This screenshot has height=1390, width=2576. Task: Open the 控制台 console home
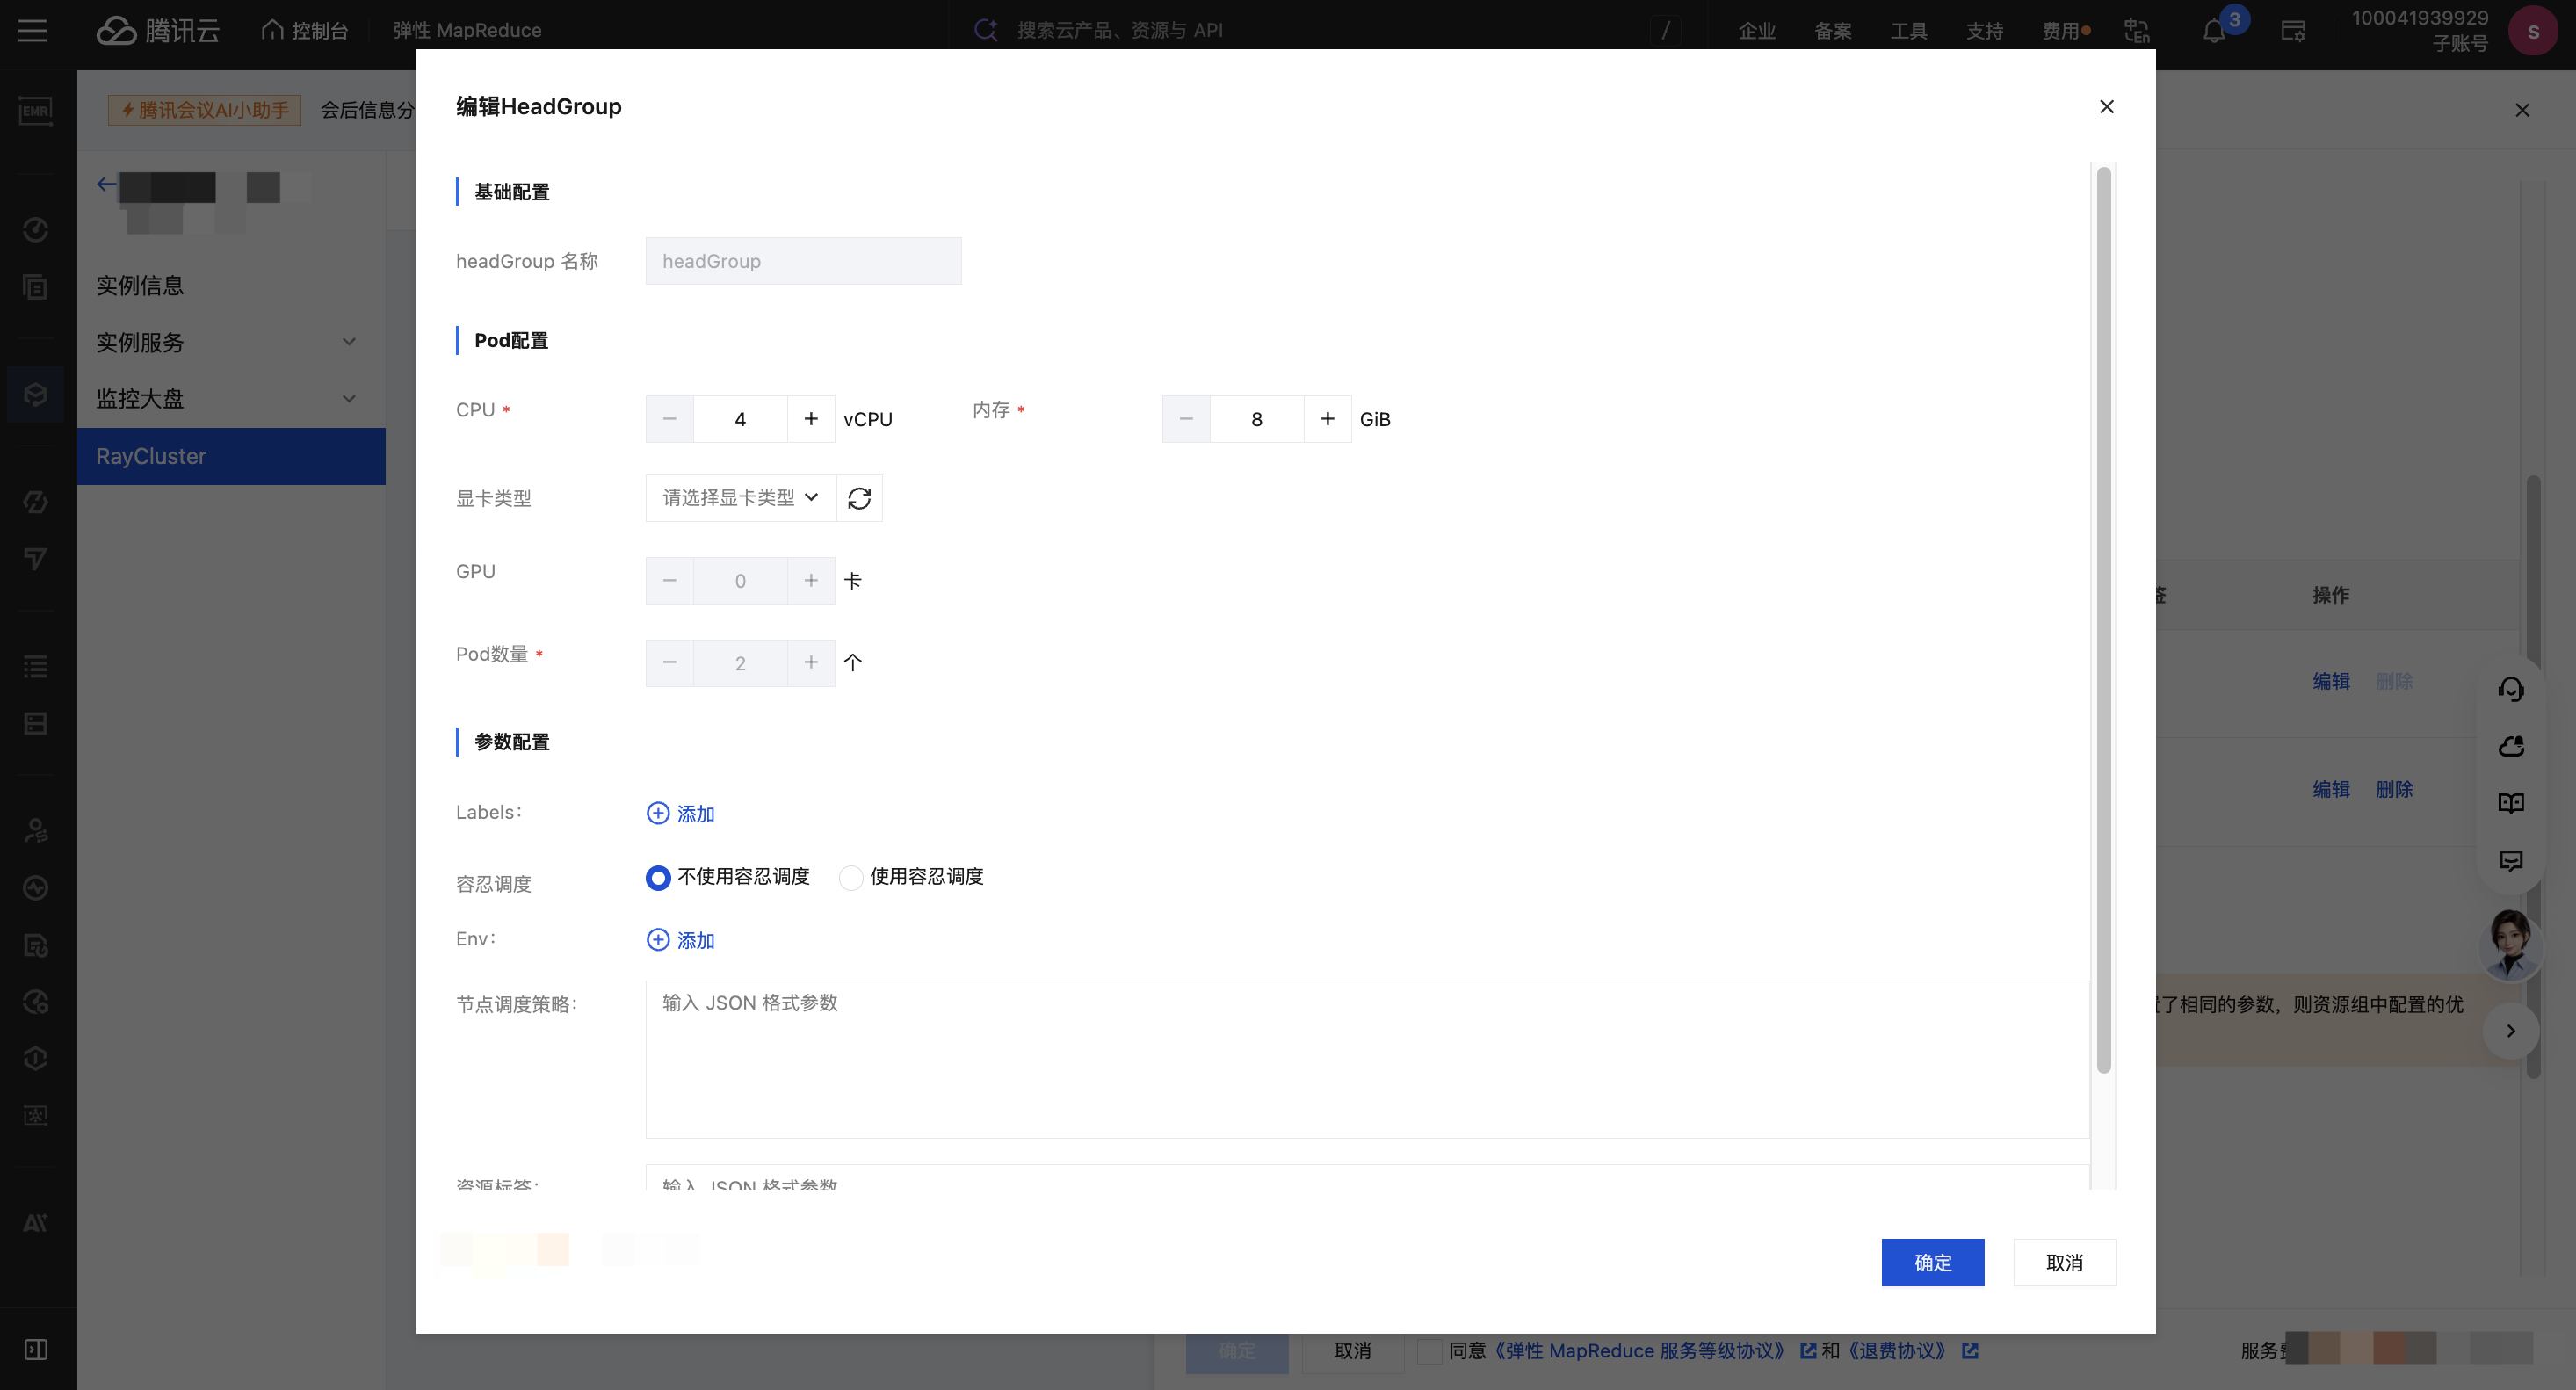pos(305,30)
